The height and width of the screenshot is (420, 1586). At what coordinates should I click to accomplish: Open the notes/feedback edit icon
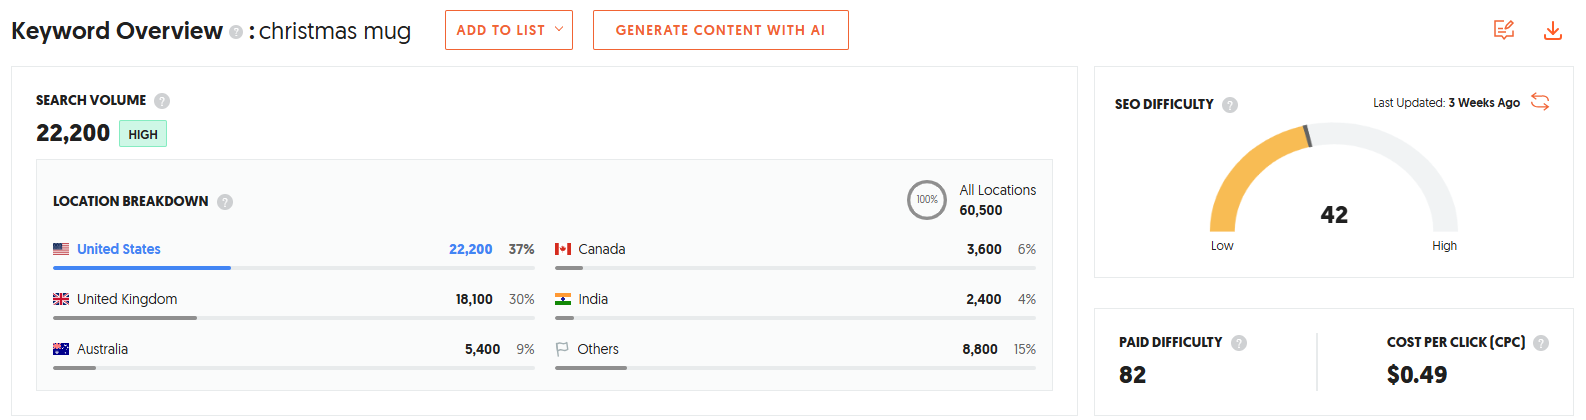1504,30
